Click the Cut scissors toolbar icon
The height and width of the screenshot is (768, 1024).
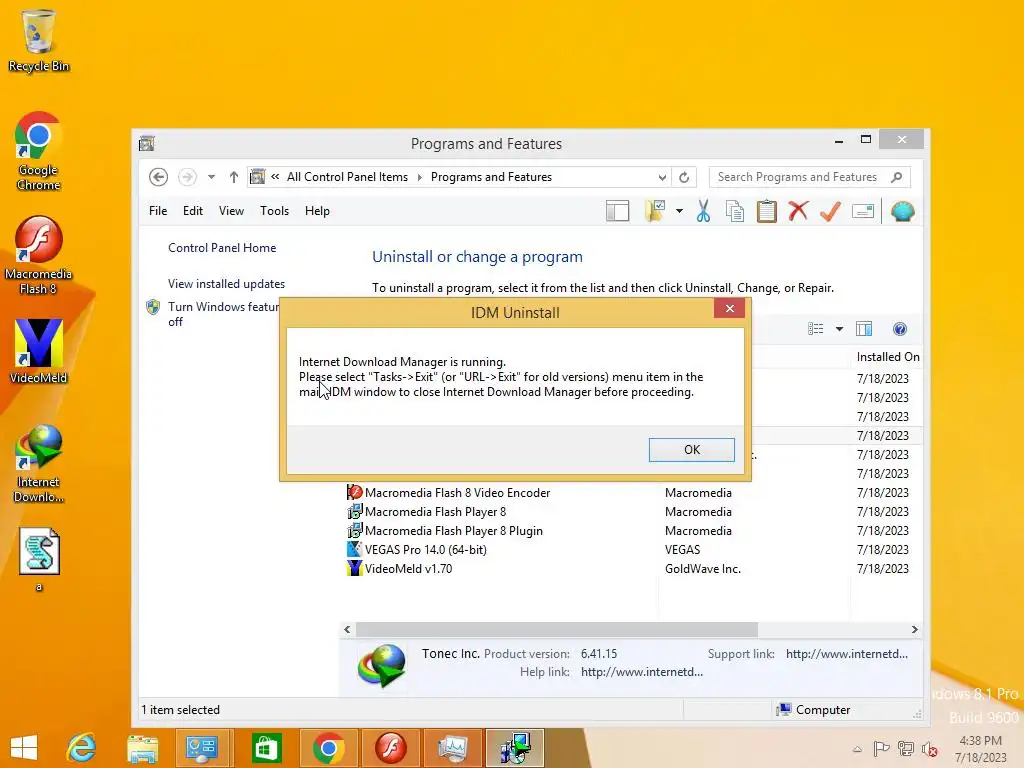point(703,211)
